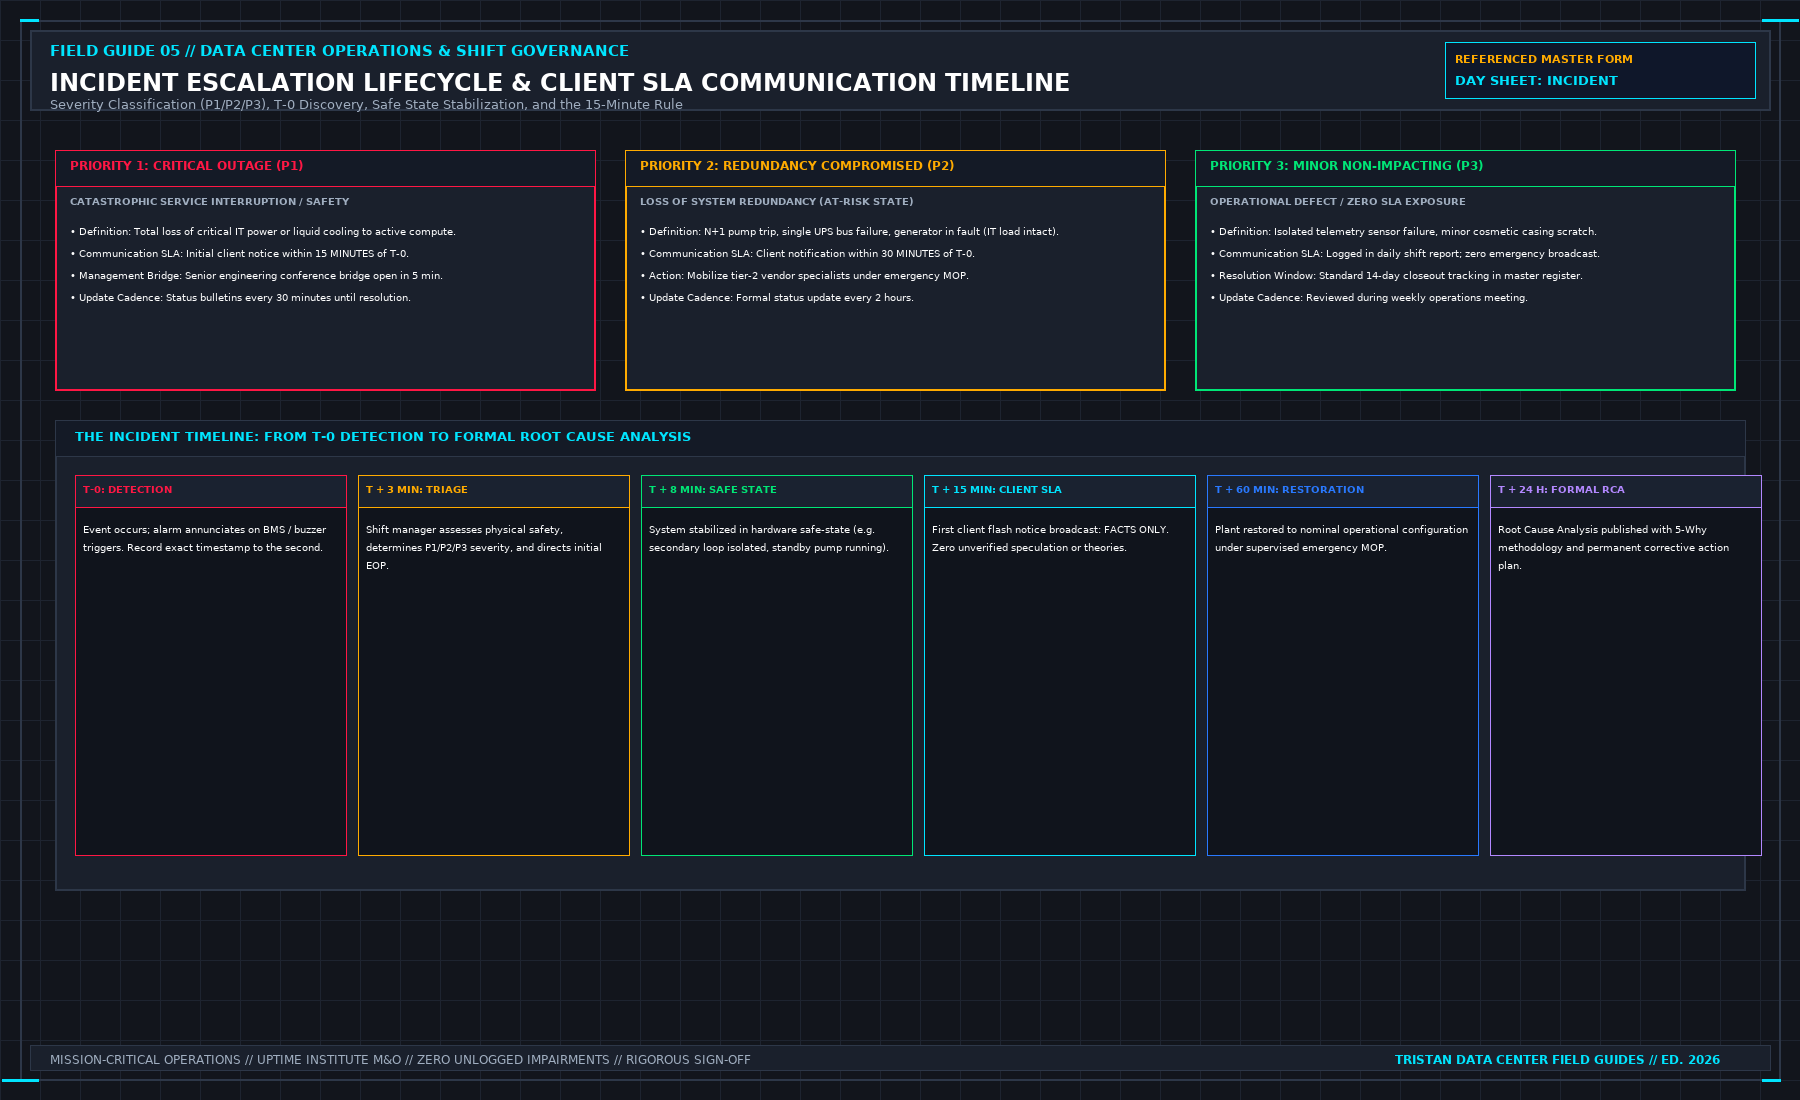Select the Priority 2: Redundancy Compromised header
Viewport: 1800px width, 1100px height.
pos(895,168)
